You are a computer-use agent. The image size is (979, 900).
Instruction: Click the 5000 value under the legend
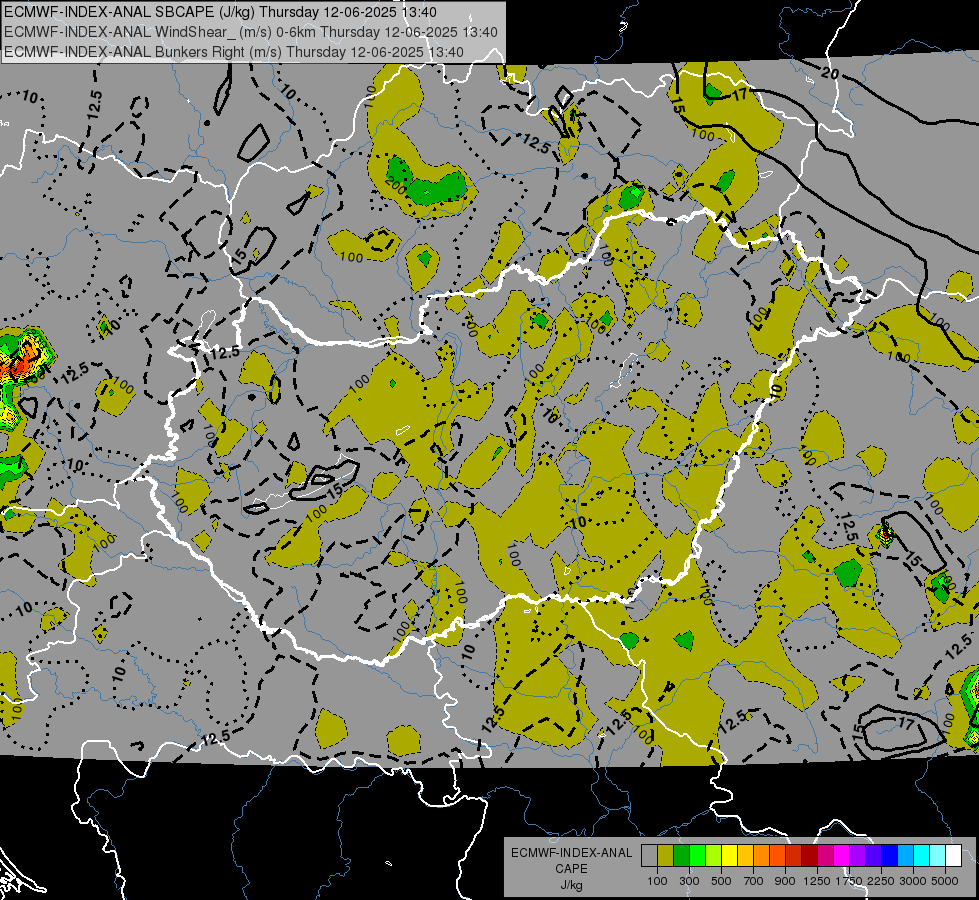tap(945, 881)
